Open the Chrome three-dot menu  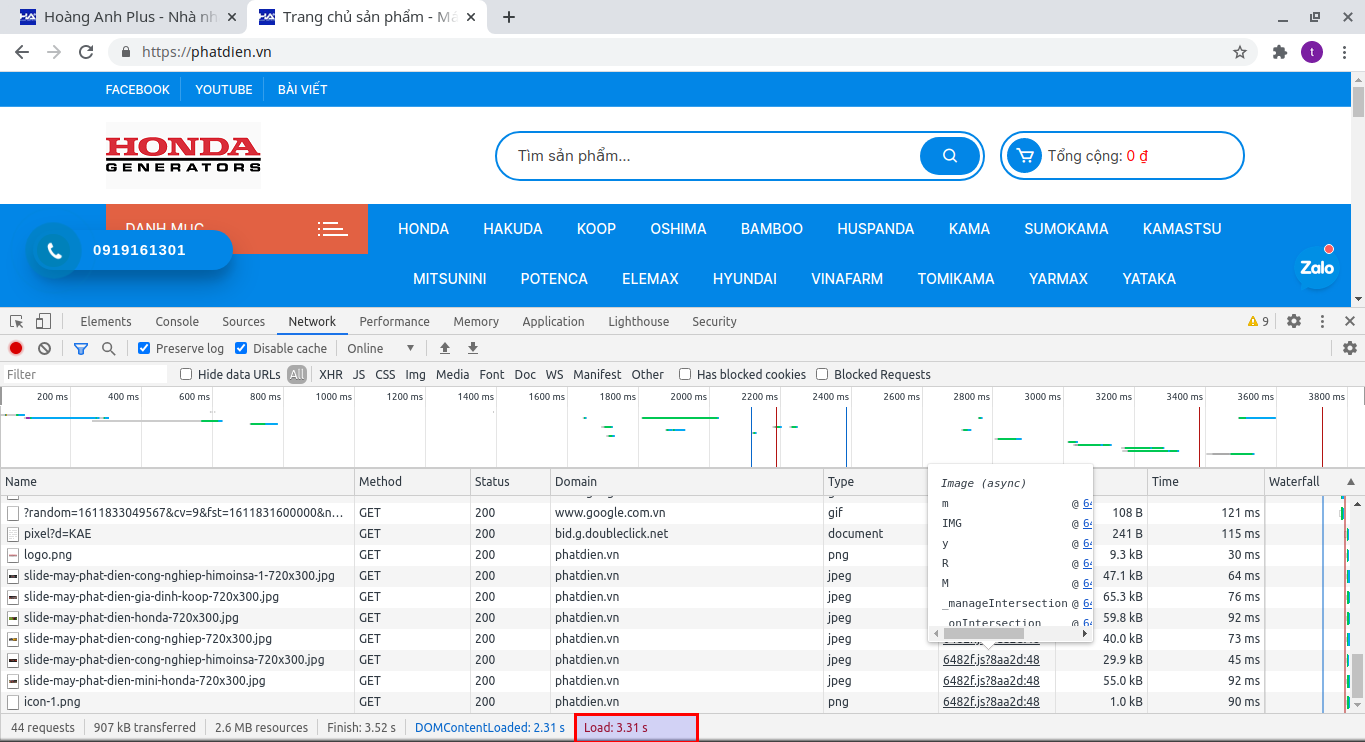click(x=1343, y=52)
